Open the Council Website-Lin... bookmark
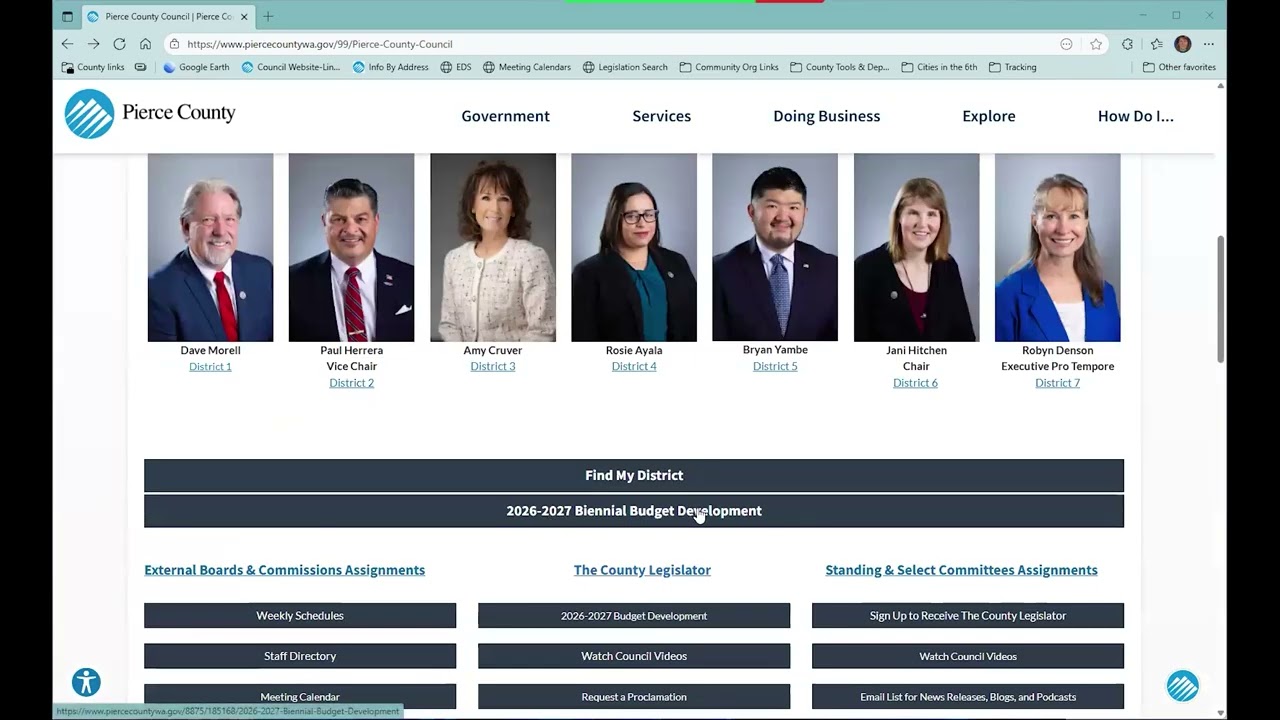This screenshot has height=720, width=1280. [291, 67]
